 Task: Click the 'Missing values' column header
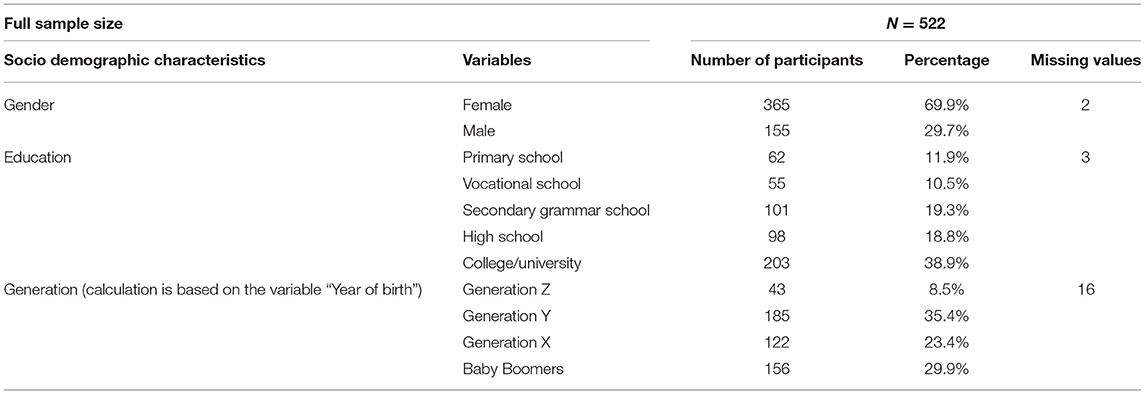[1085, 61]
